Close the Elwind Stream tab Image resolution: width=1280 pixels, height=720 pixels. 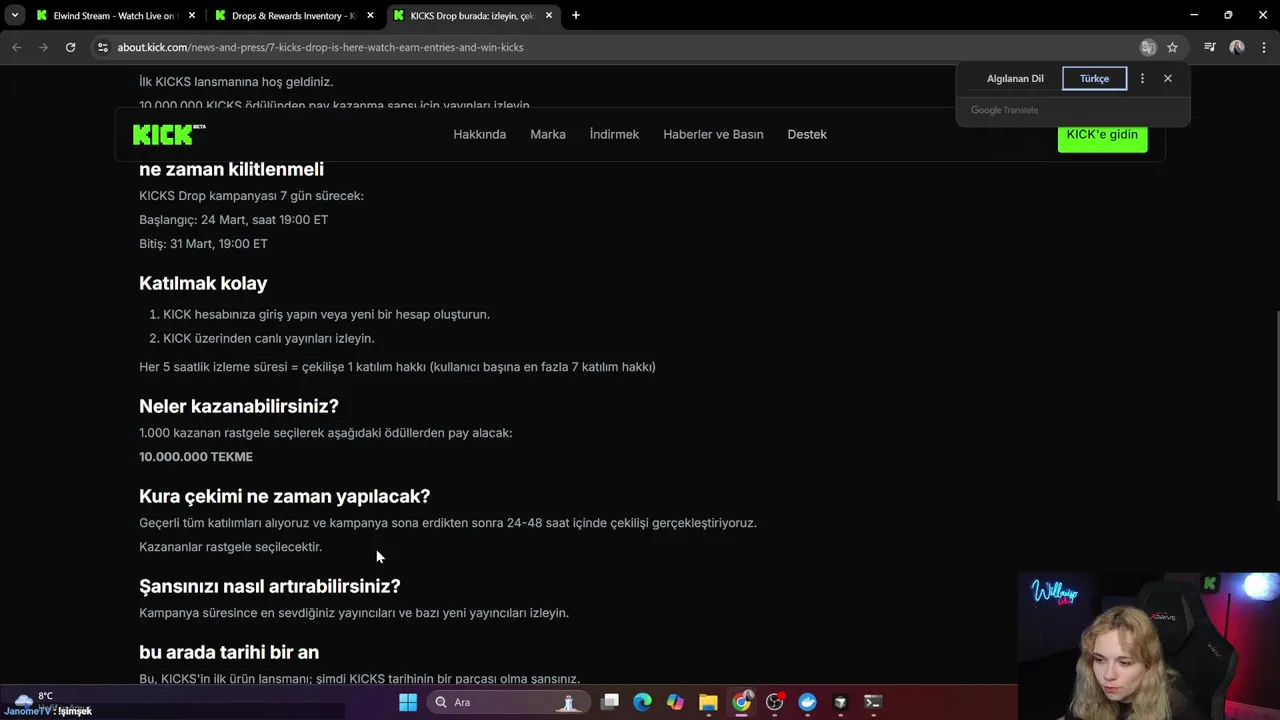(192, 15)
